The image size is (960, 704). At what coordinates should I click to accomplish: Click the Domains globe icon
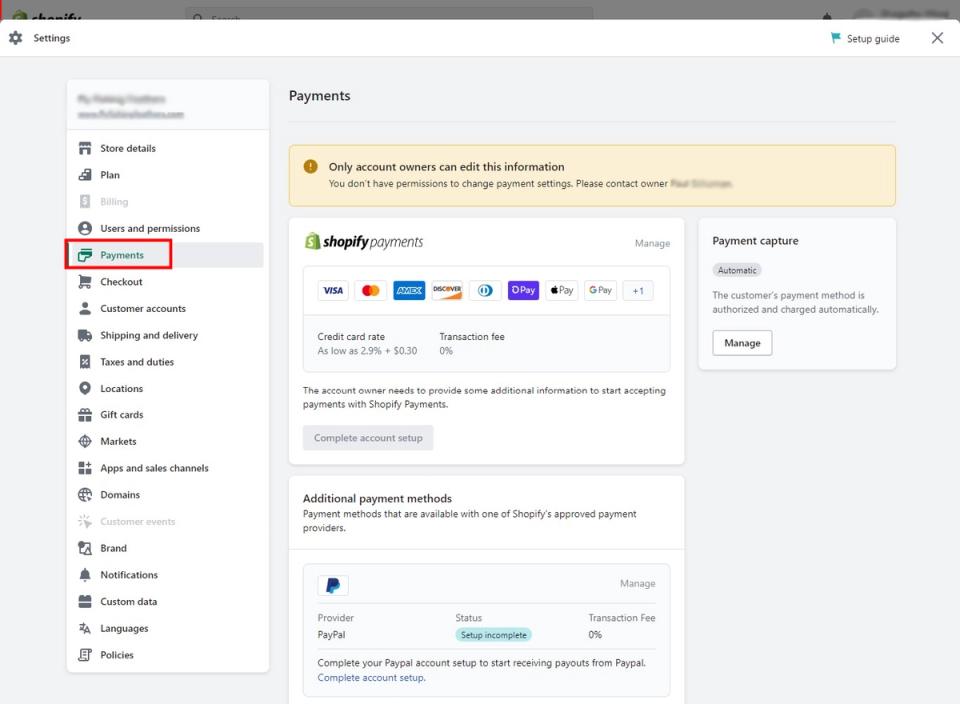[85, 495]
